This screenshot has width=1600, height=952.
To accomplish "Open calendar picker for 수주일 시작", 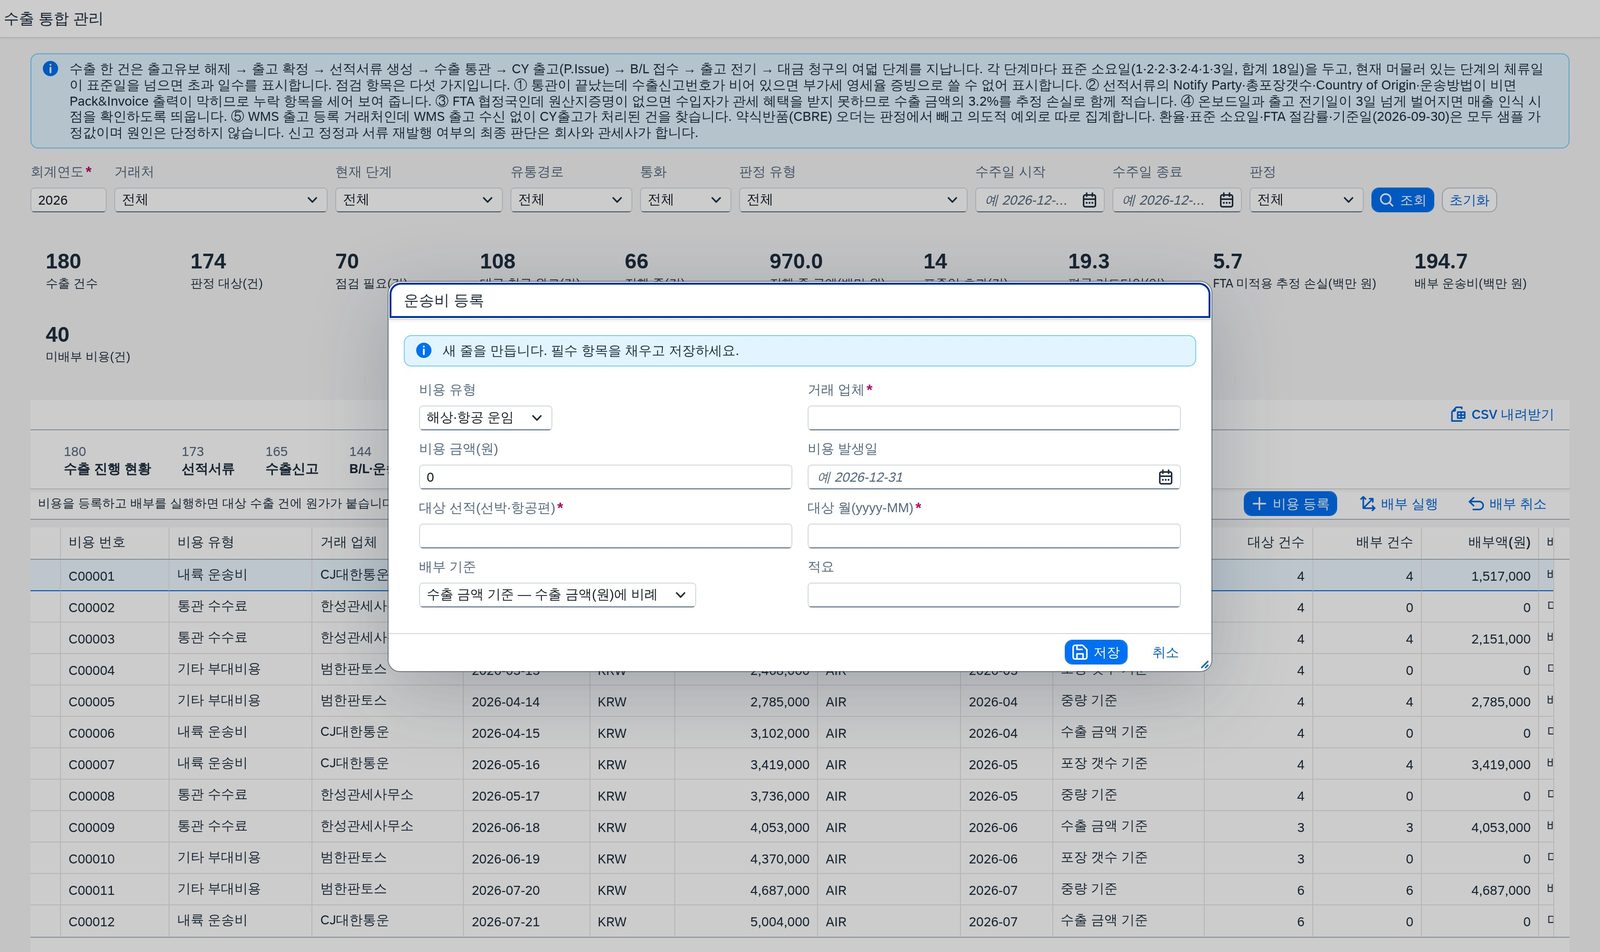I will click(1089, 200).
